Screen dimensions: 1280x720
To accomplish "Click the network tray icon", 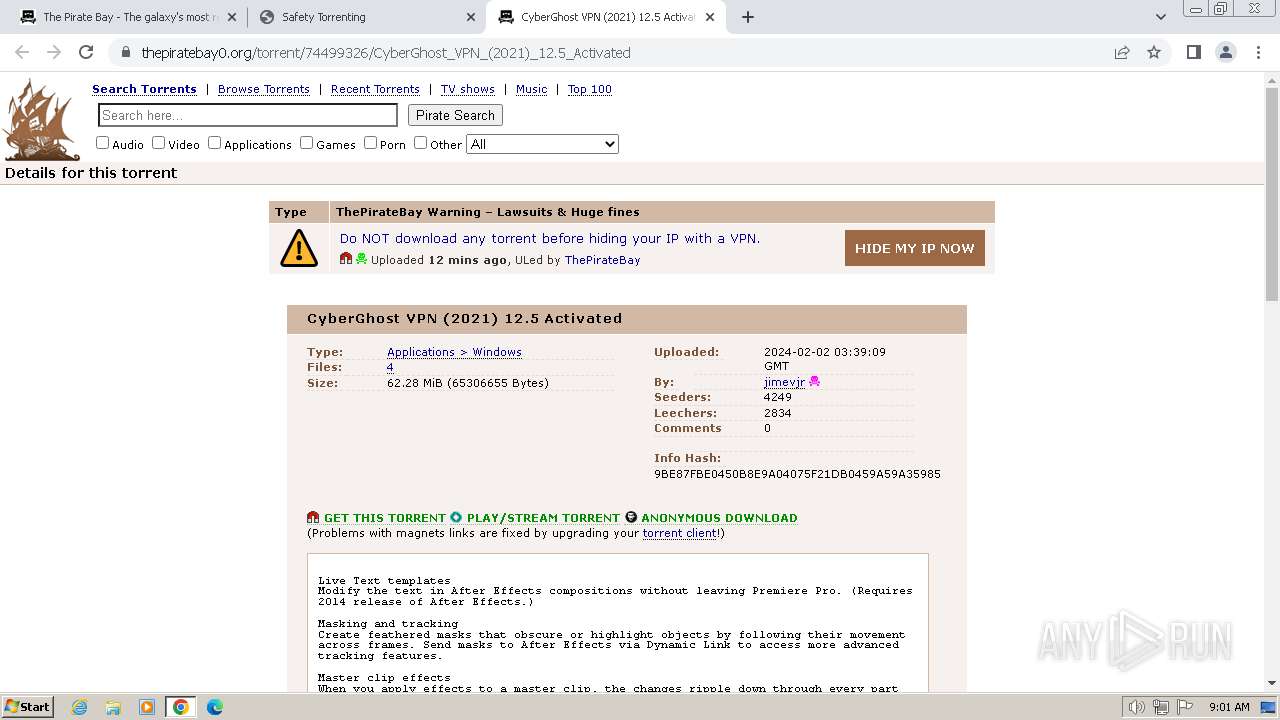I will [1161, 707].
